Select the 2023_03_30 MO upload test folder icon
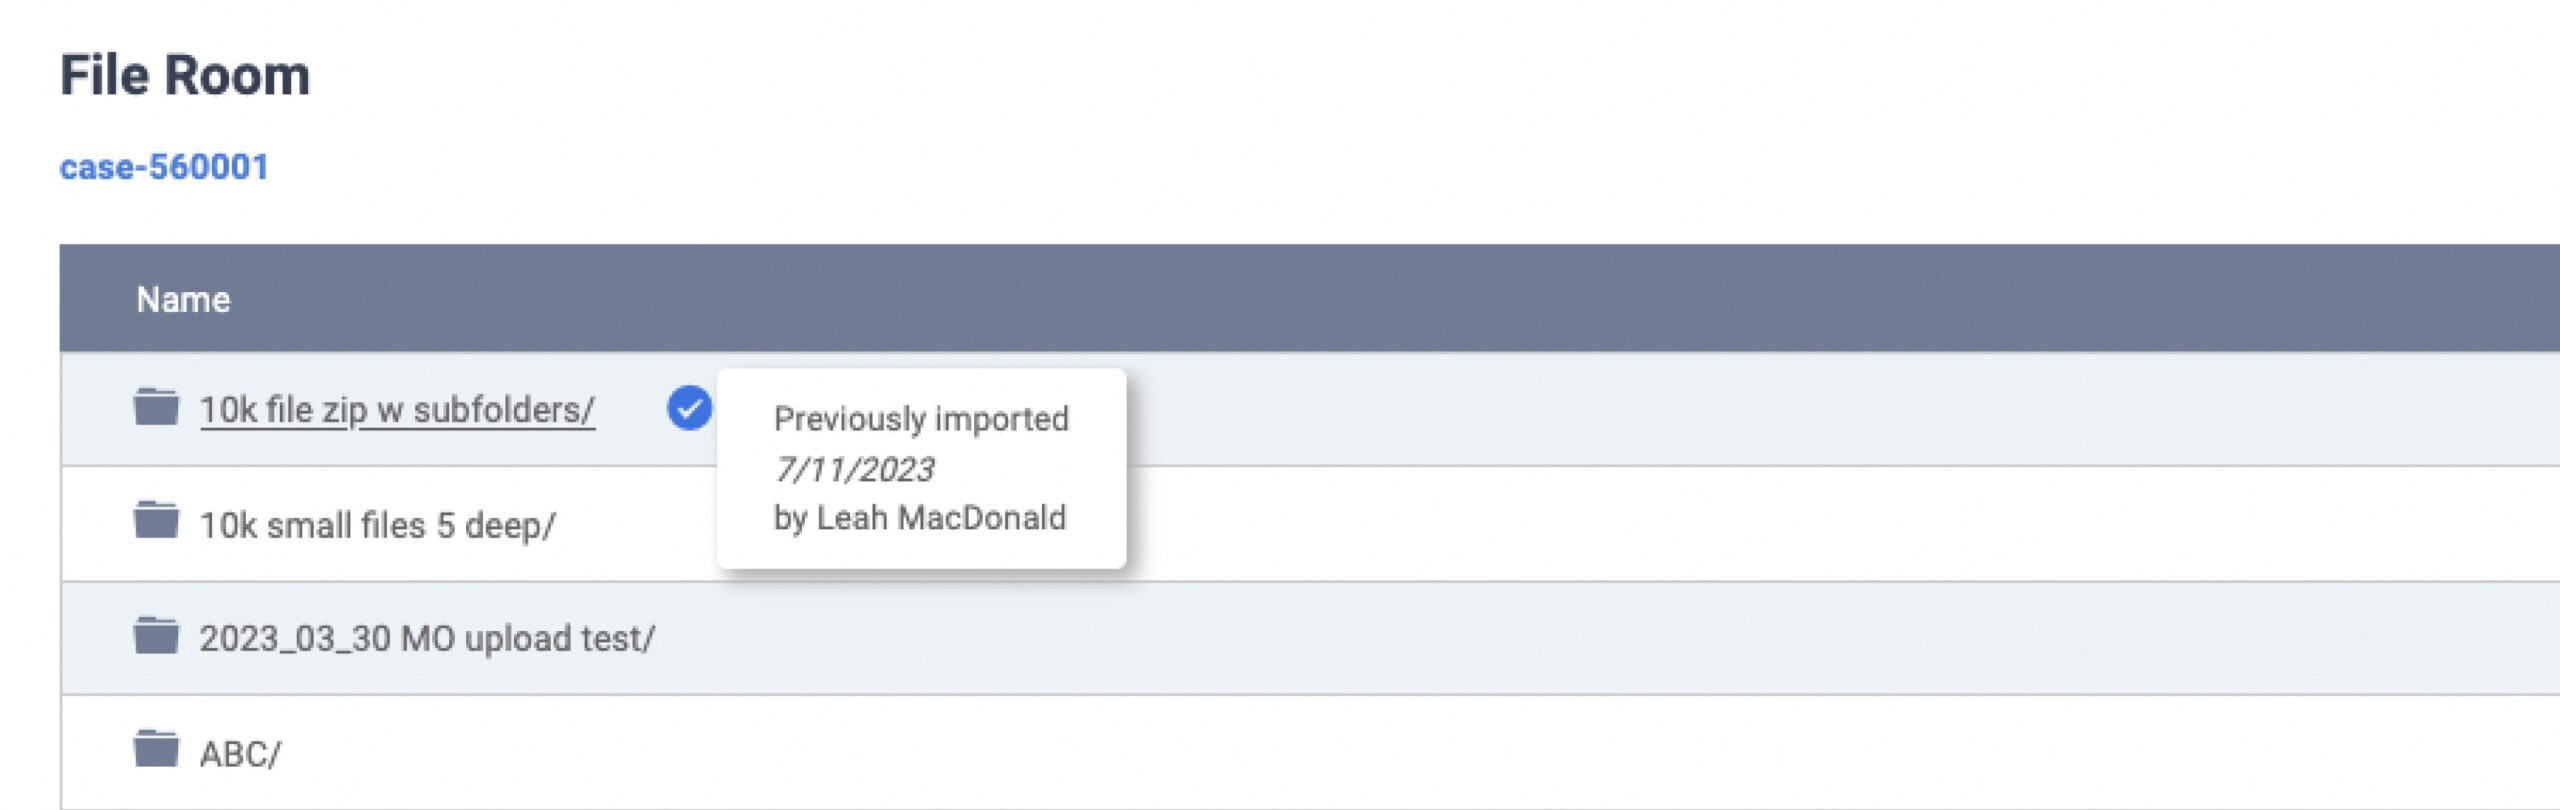The height and width of the screenshot is (810, 2560). tap(156, 635)
